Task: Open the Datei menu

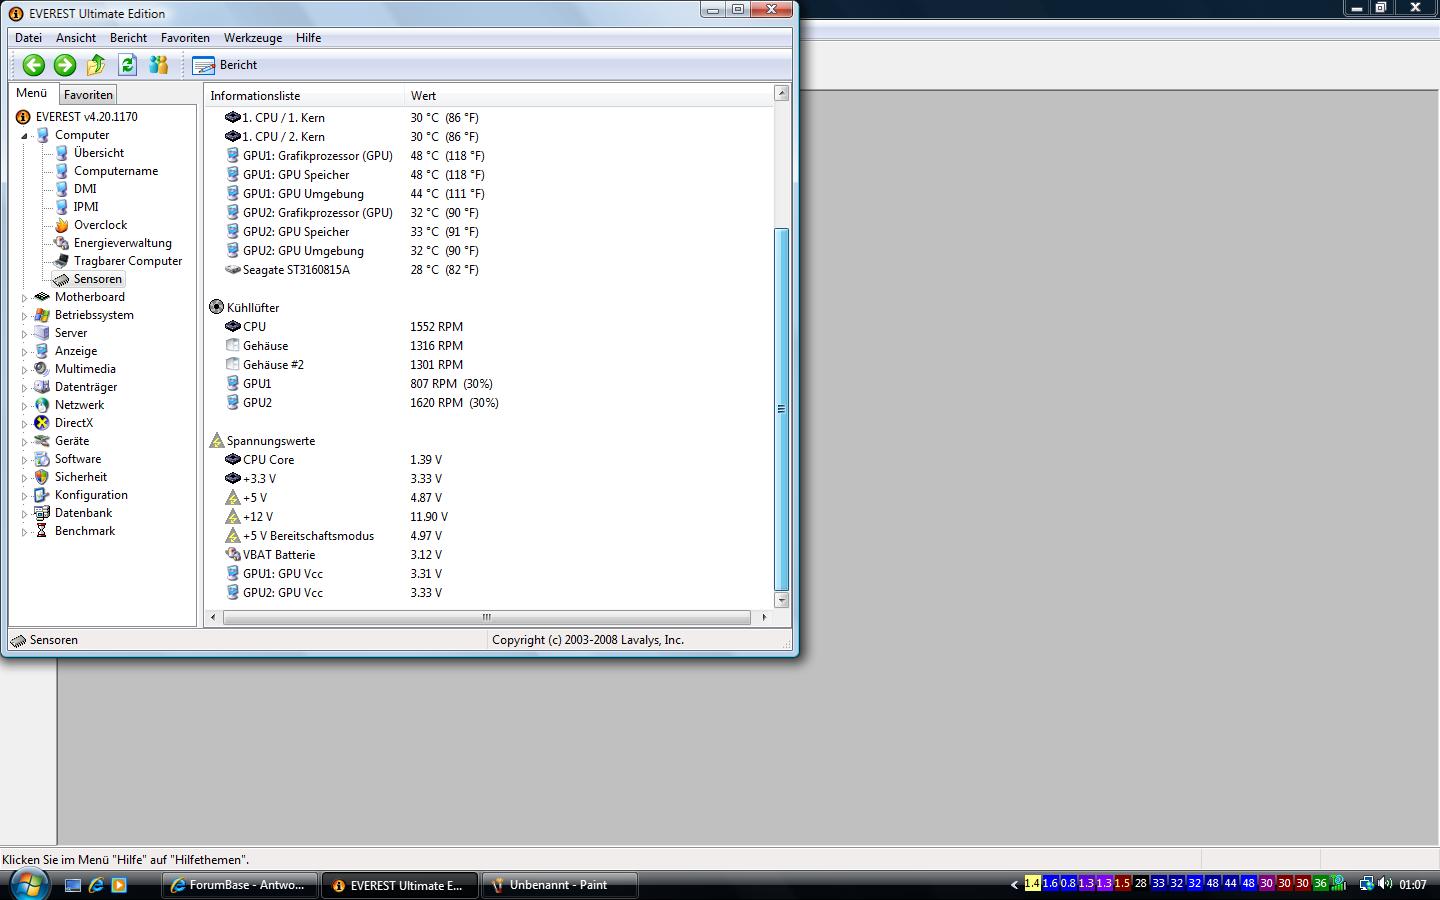Action: [x=28, y=38]
